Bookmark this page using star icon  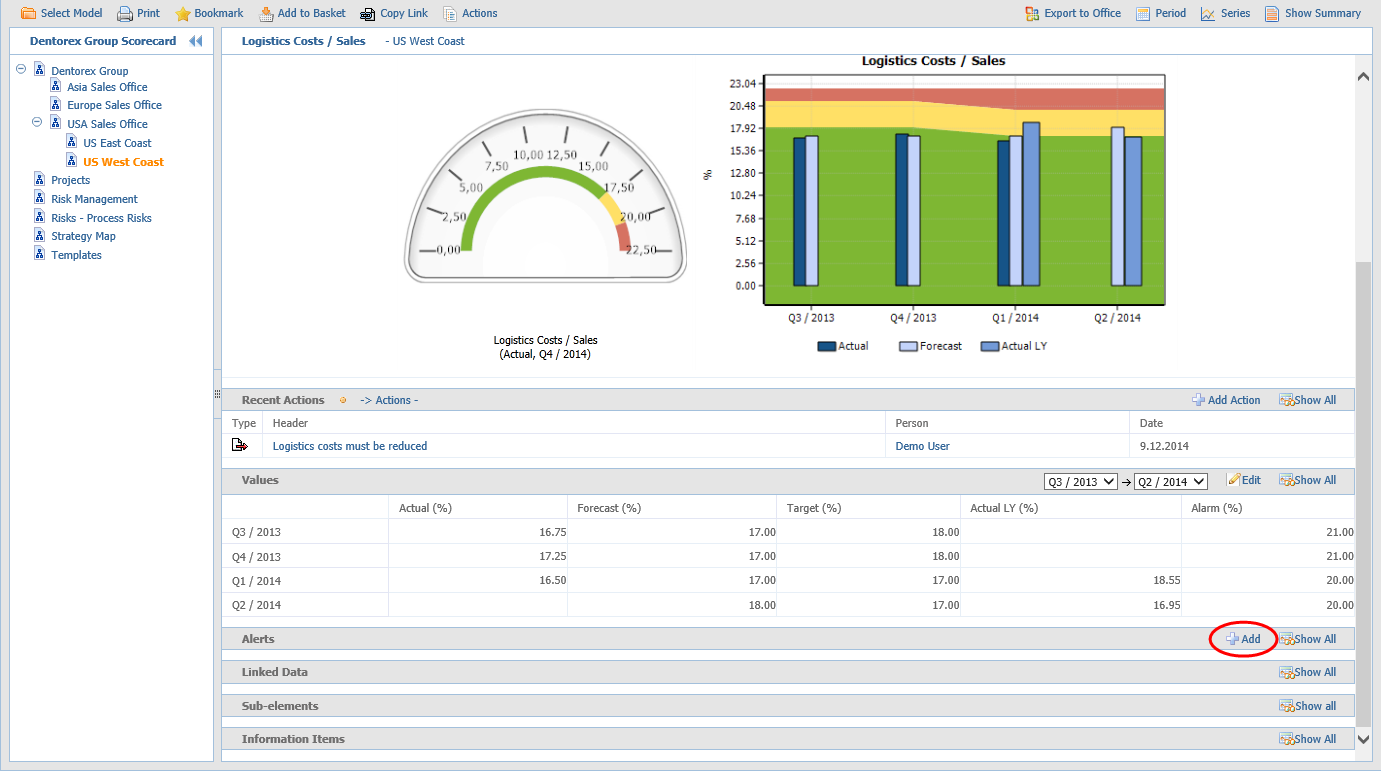tap(183, 14)
